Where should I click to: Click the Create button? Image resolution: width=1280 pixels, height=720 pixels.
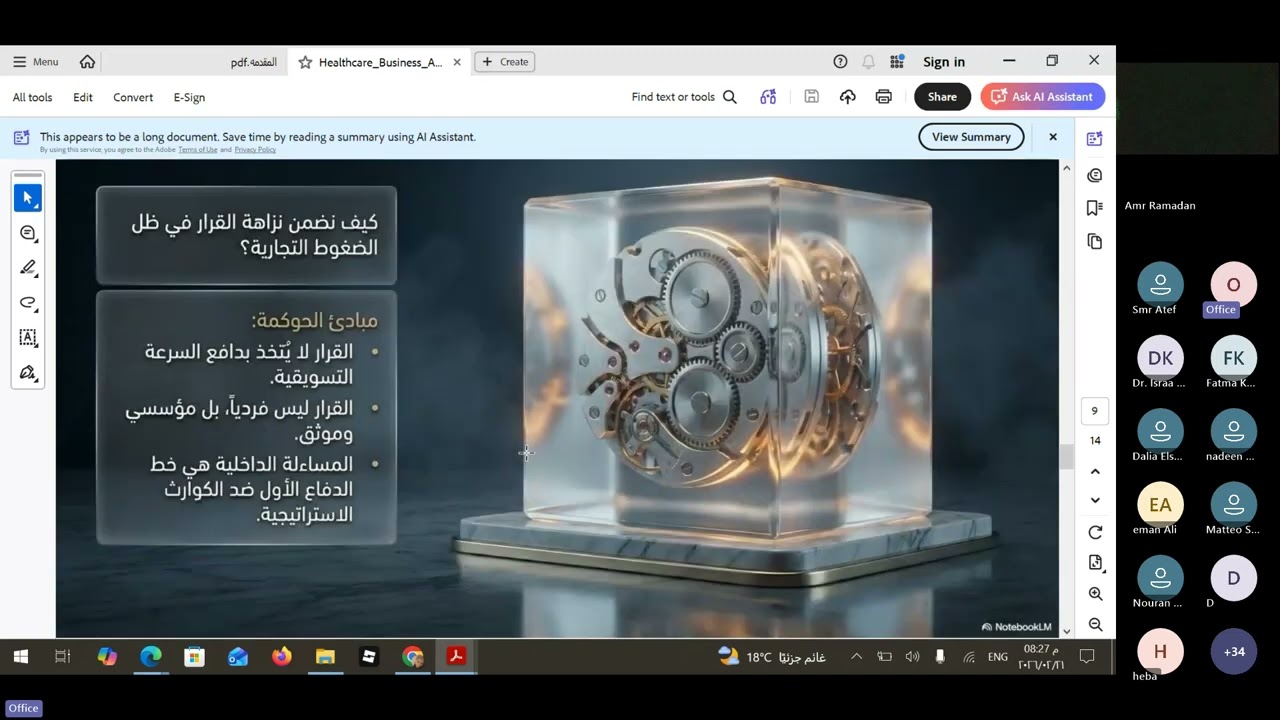click(x=505, y=62)
